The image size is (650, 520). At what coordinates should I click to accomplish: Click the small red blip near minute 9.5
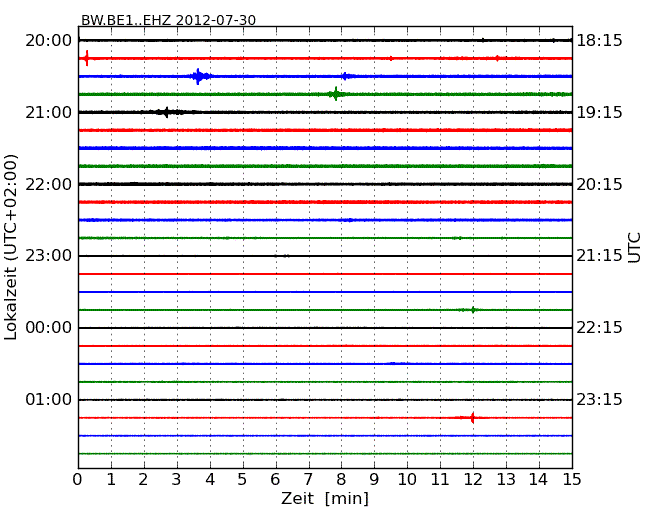coord(391,58)
